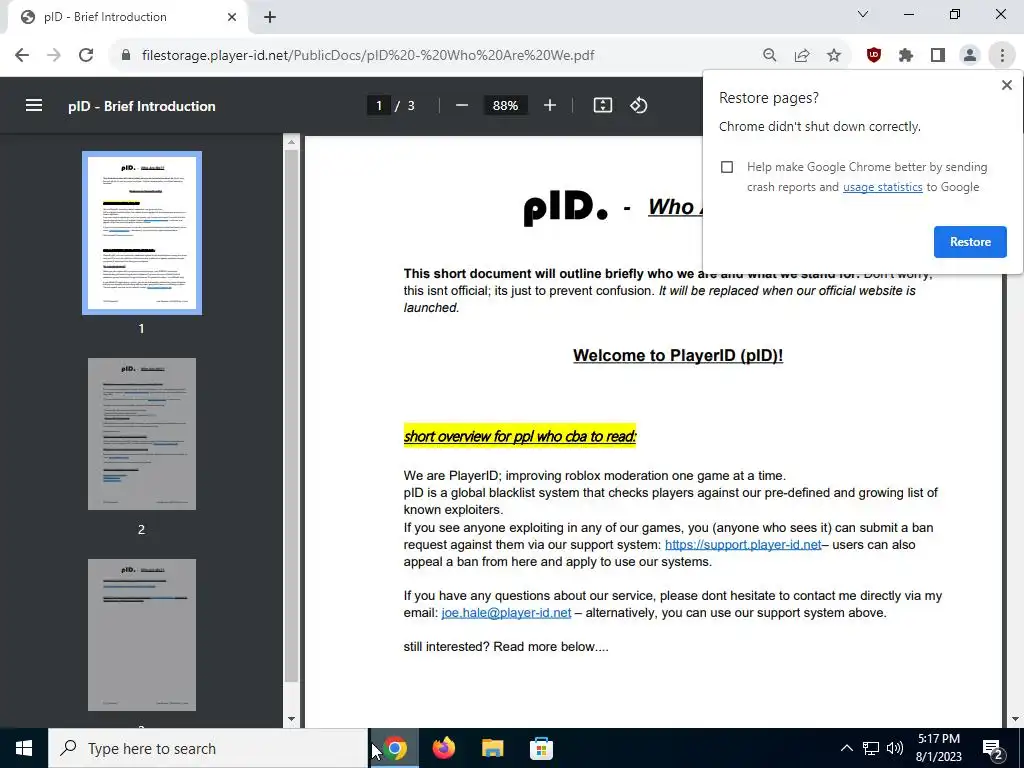This screenshot has height=768, width=1024.
Task: Select page 2 thumbnail
Action: pyautogui.click(x=142, y=434)
